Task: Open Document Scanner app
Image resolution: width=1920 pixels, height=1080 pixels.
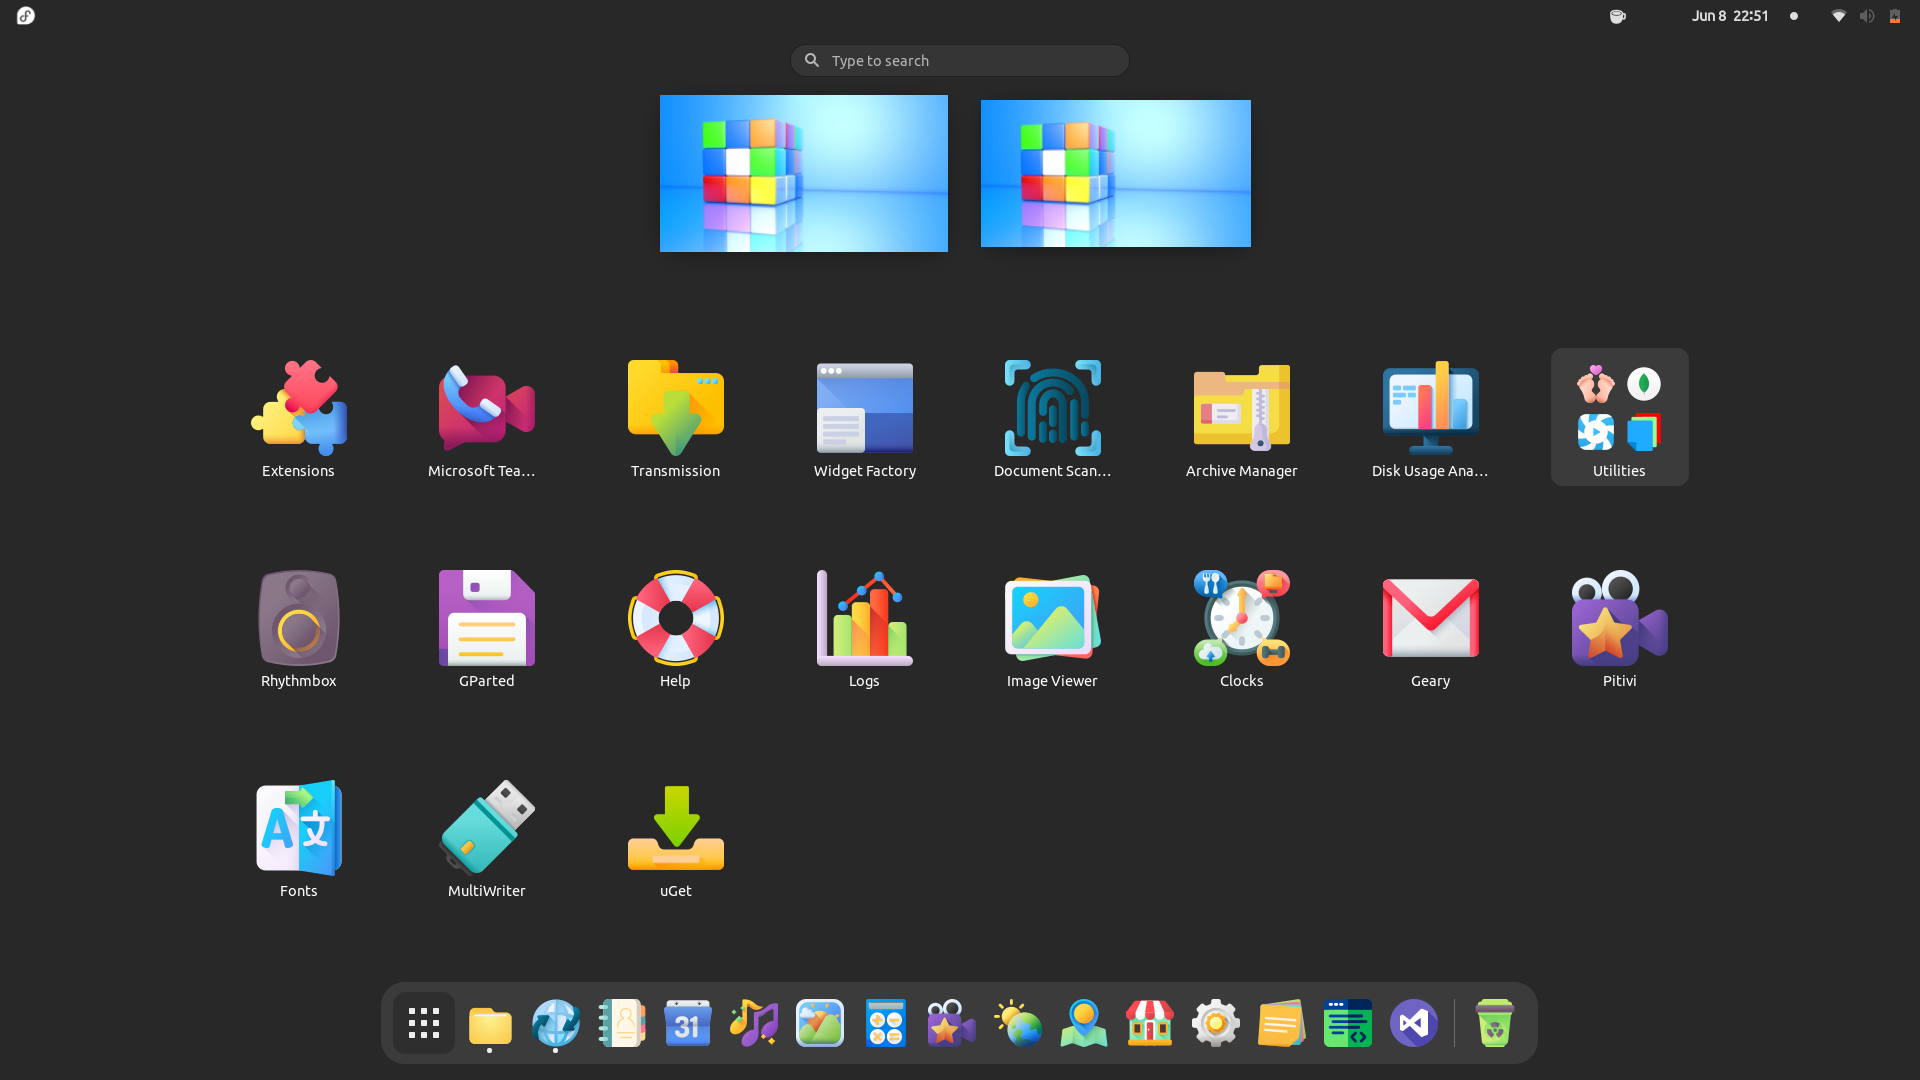Action: click(1052, 417)
